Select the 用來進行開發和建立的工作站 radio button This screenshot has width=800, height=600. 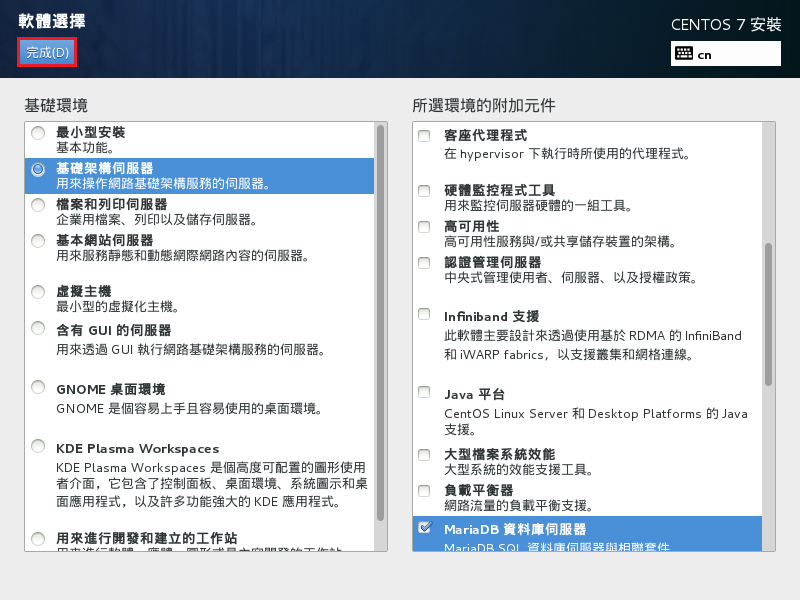[x=38, y=539]
